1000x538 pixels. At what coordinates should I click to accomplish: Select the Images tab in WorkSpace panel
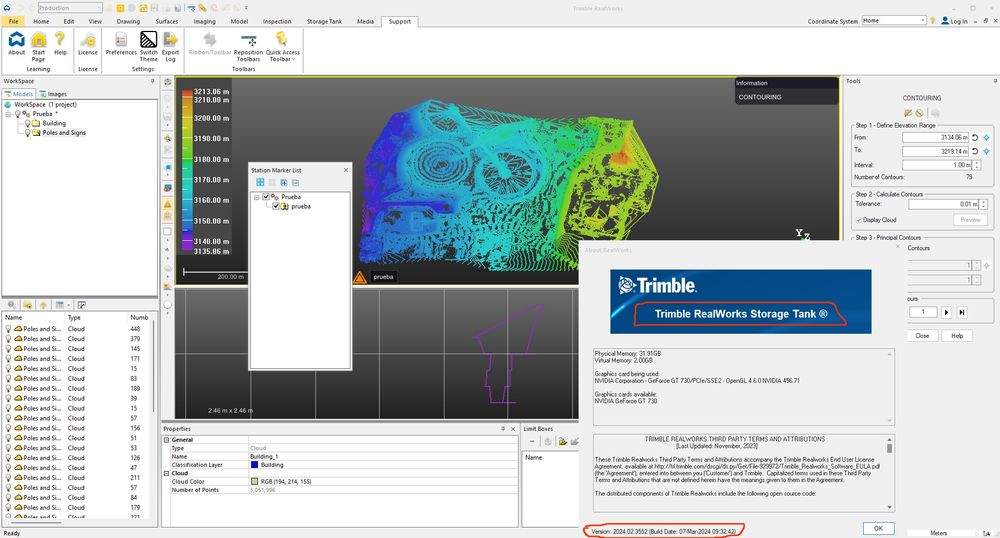(x=53, y=94)
